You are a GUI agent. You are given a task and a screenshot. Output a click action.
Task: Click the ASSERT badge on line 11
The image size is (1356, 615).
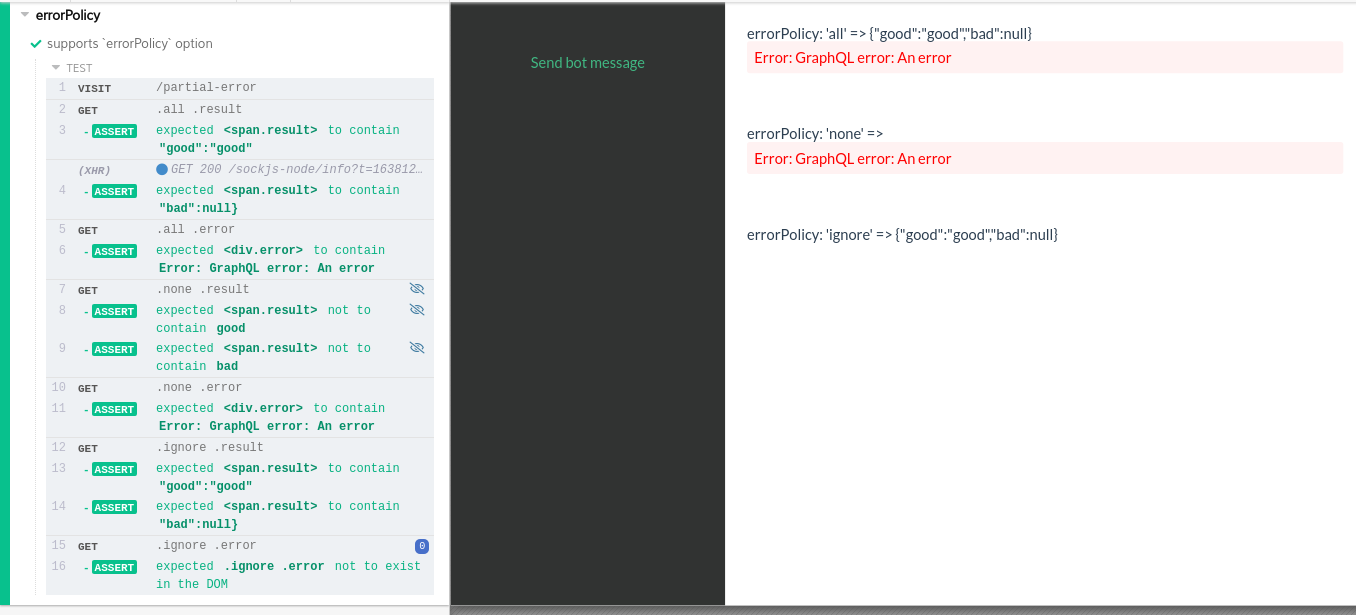(113, 409)
